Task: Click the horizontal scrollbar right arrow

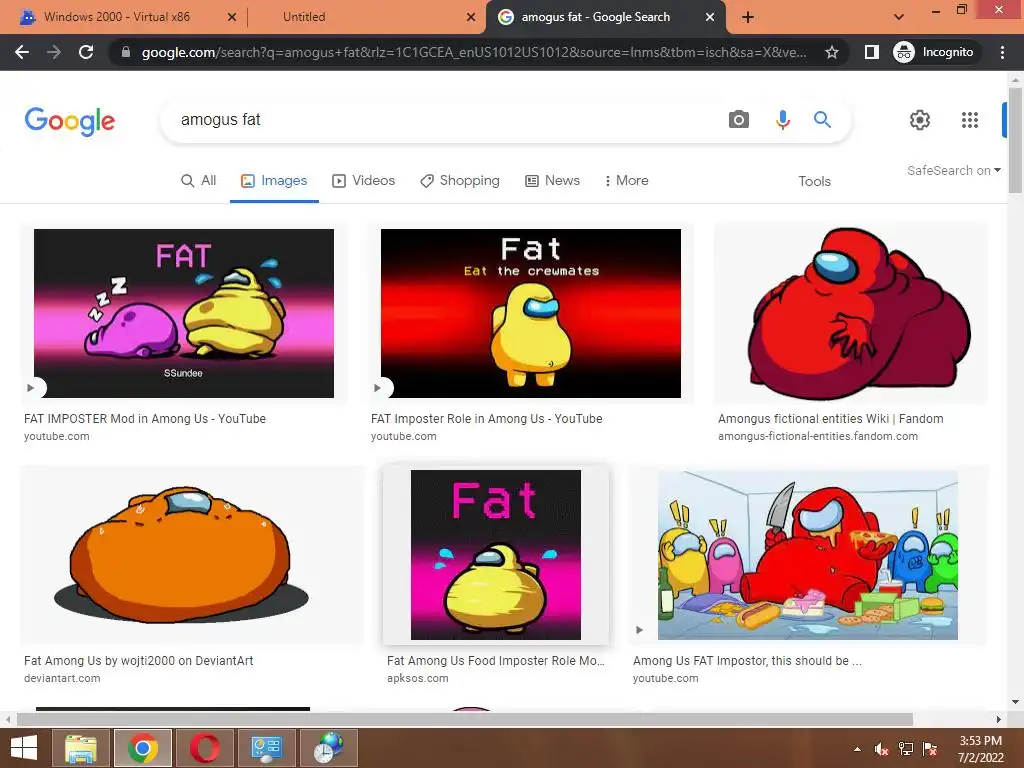Action: pyautogui.click(x=999, y=720)
